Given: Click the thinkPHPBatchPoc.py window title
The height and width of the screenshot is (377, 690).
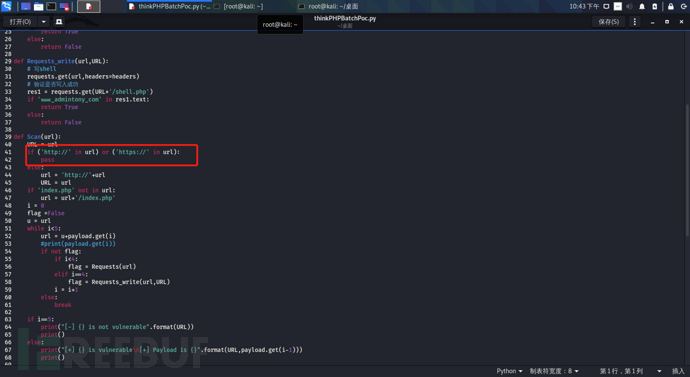Looking at the screenshot, I should click(345, 18).
